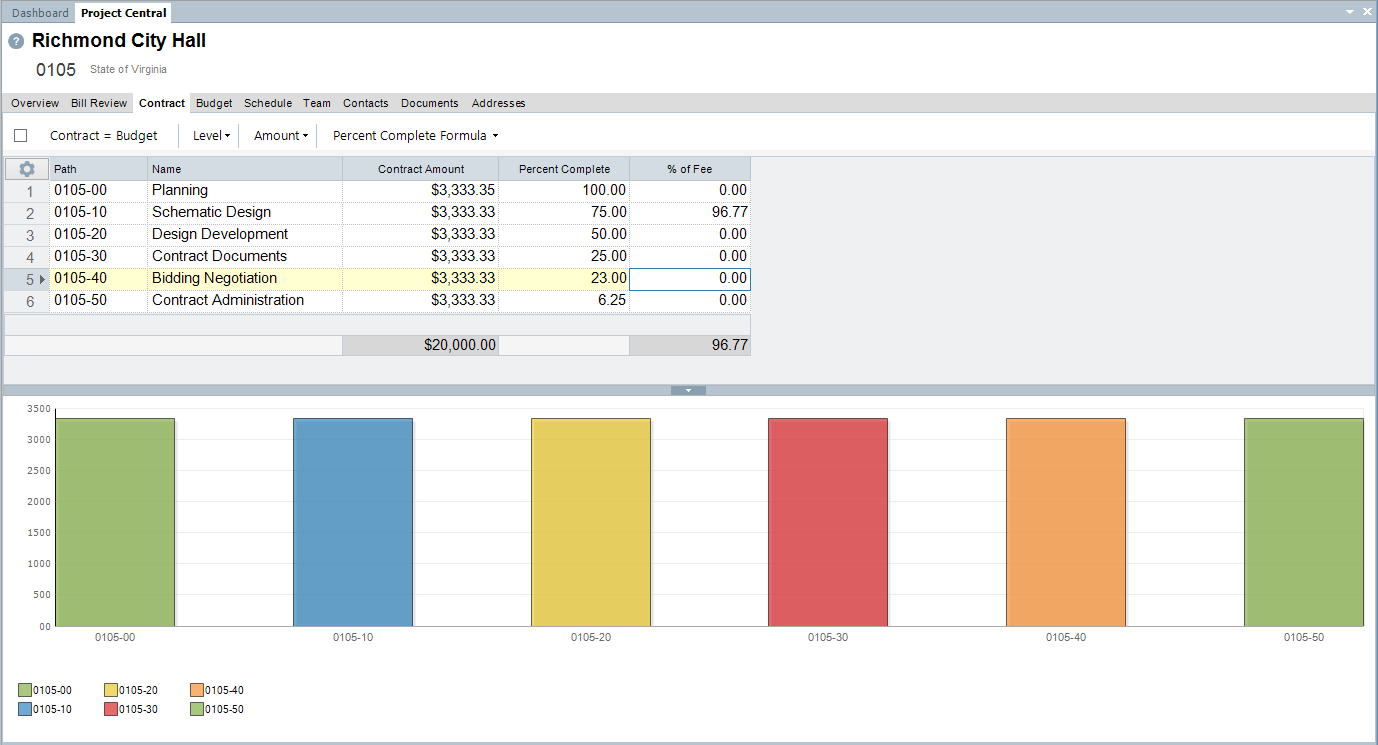Click path cell 0105-50
The height and width of the screenshot is (745, 1378).
coord(99,301)
